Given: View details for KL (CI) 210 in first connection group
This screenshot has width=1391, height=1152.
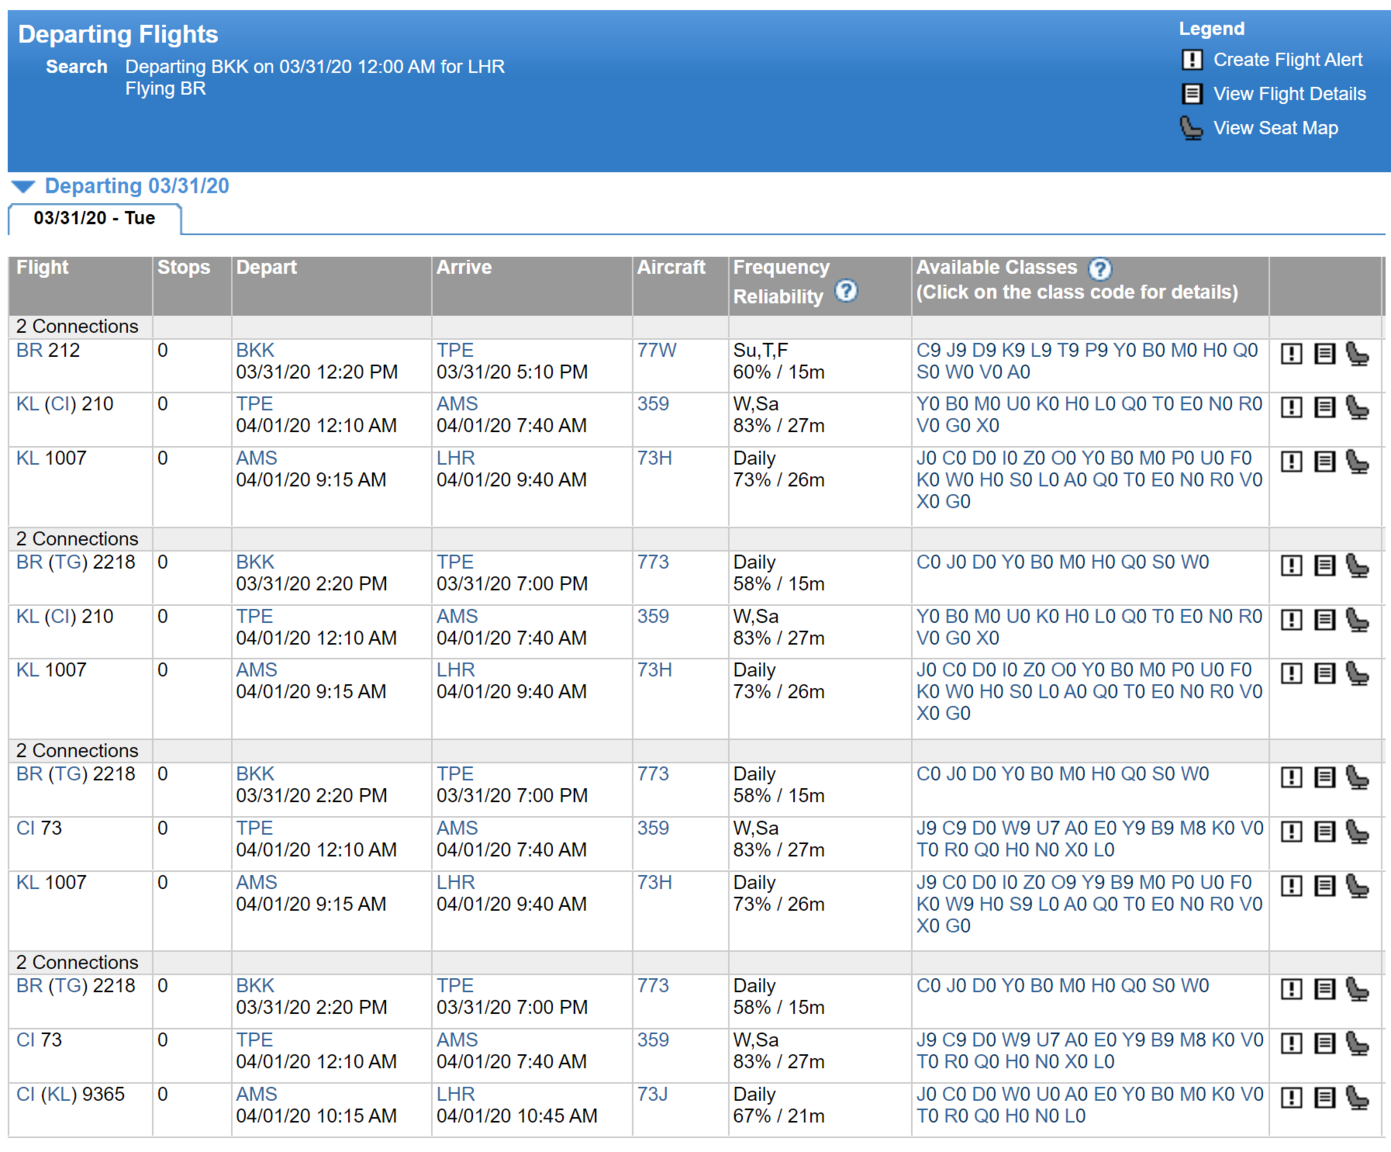Looking at the screenshot, I should pos(1324,408).
